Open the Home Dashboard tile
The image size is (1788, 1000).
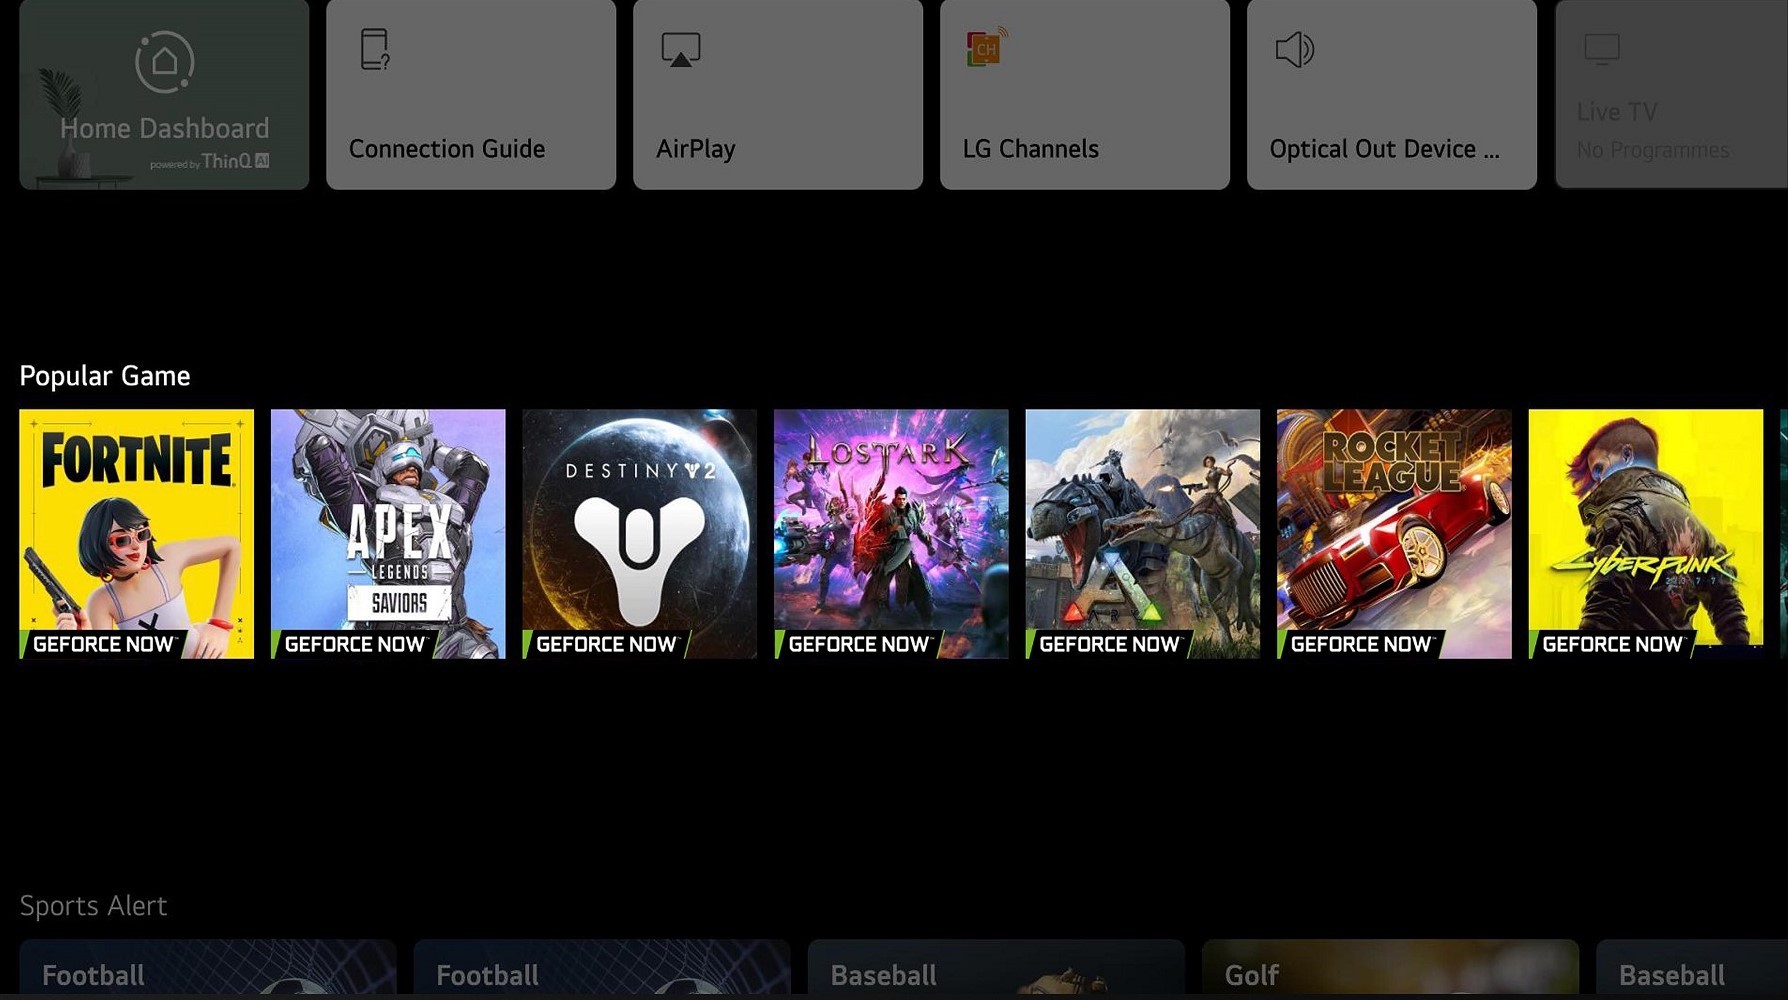click(164, 94)
